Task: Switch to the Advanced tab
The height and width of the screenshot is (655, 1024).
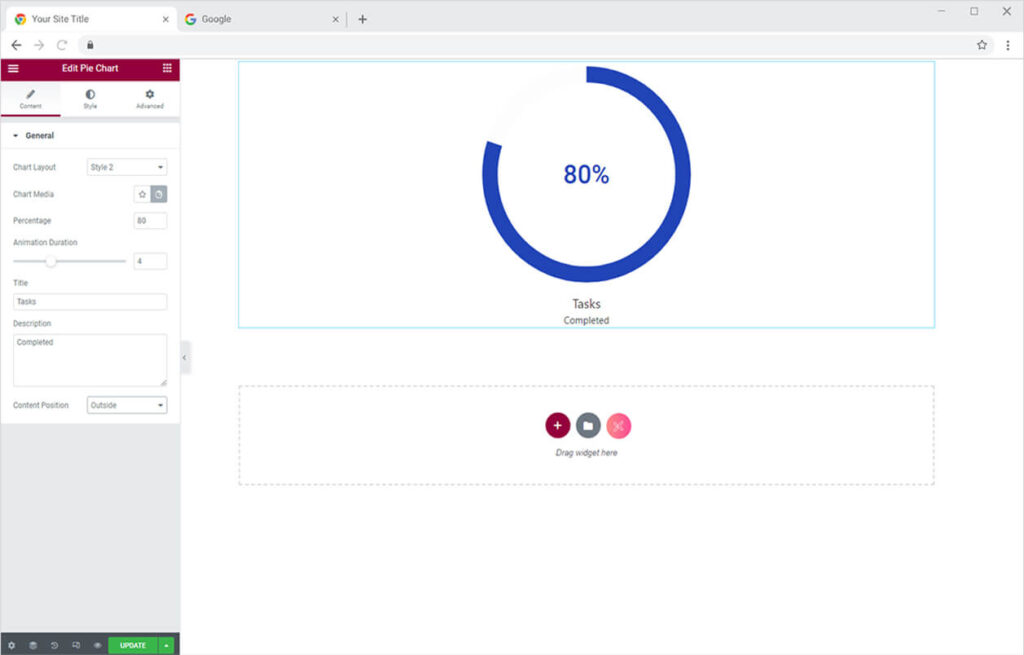Action: pyautogui.click(x=150, y=99)
